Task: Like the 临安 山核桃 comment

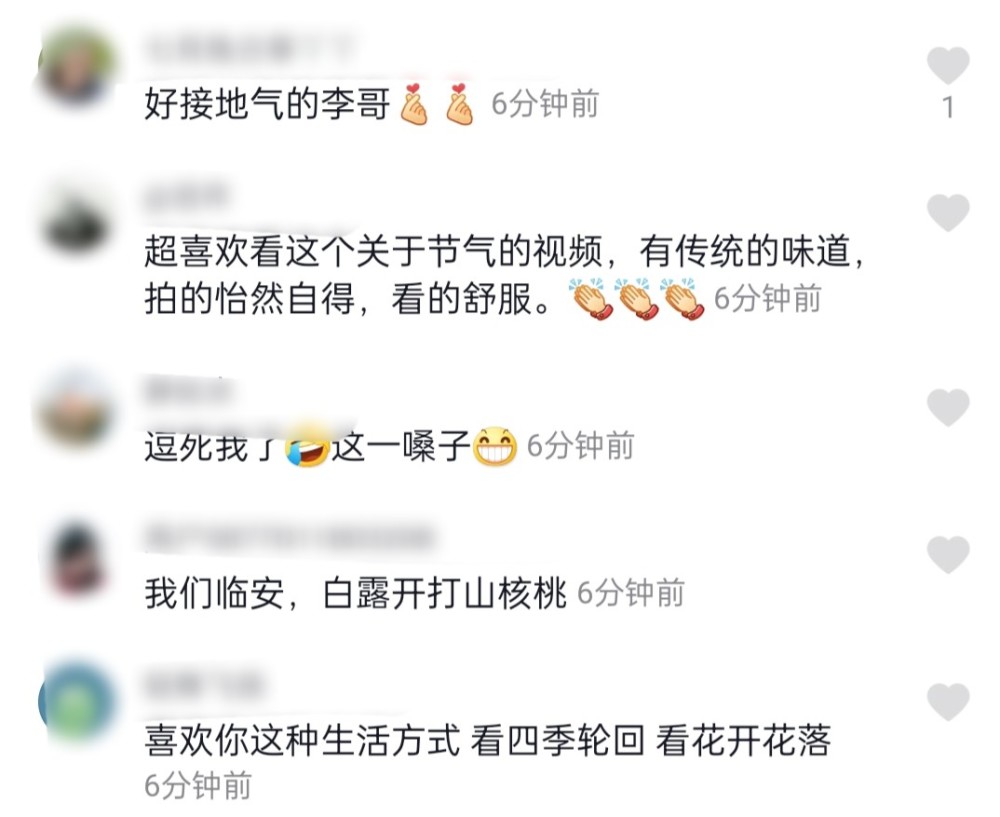Action: (948, 554)
